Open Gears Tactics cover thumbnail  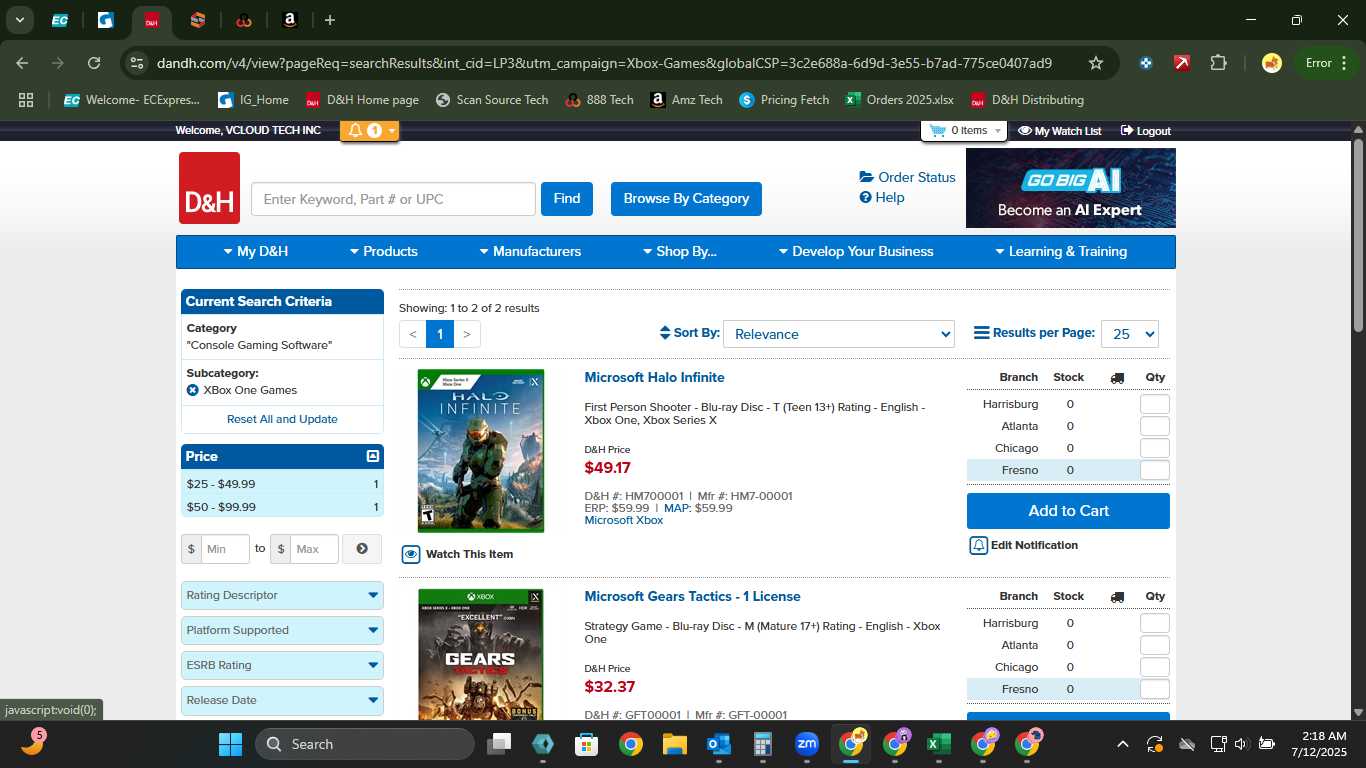pos(481,654)
